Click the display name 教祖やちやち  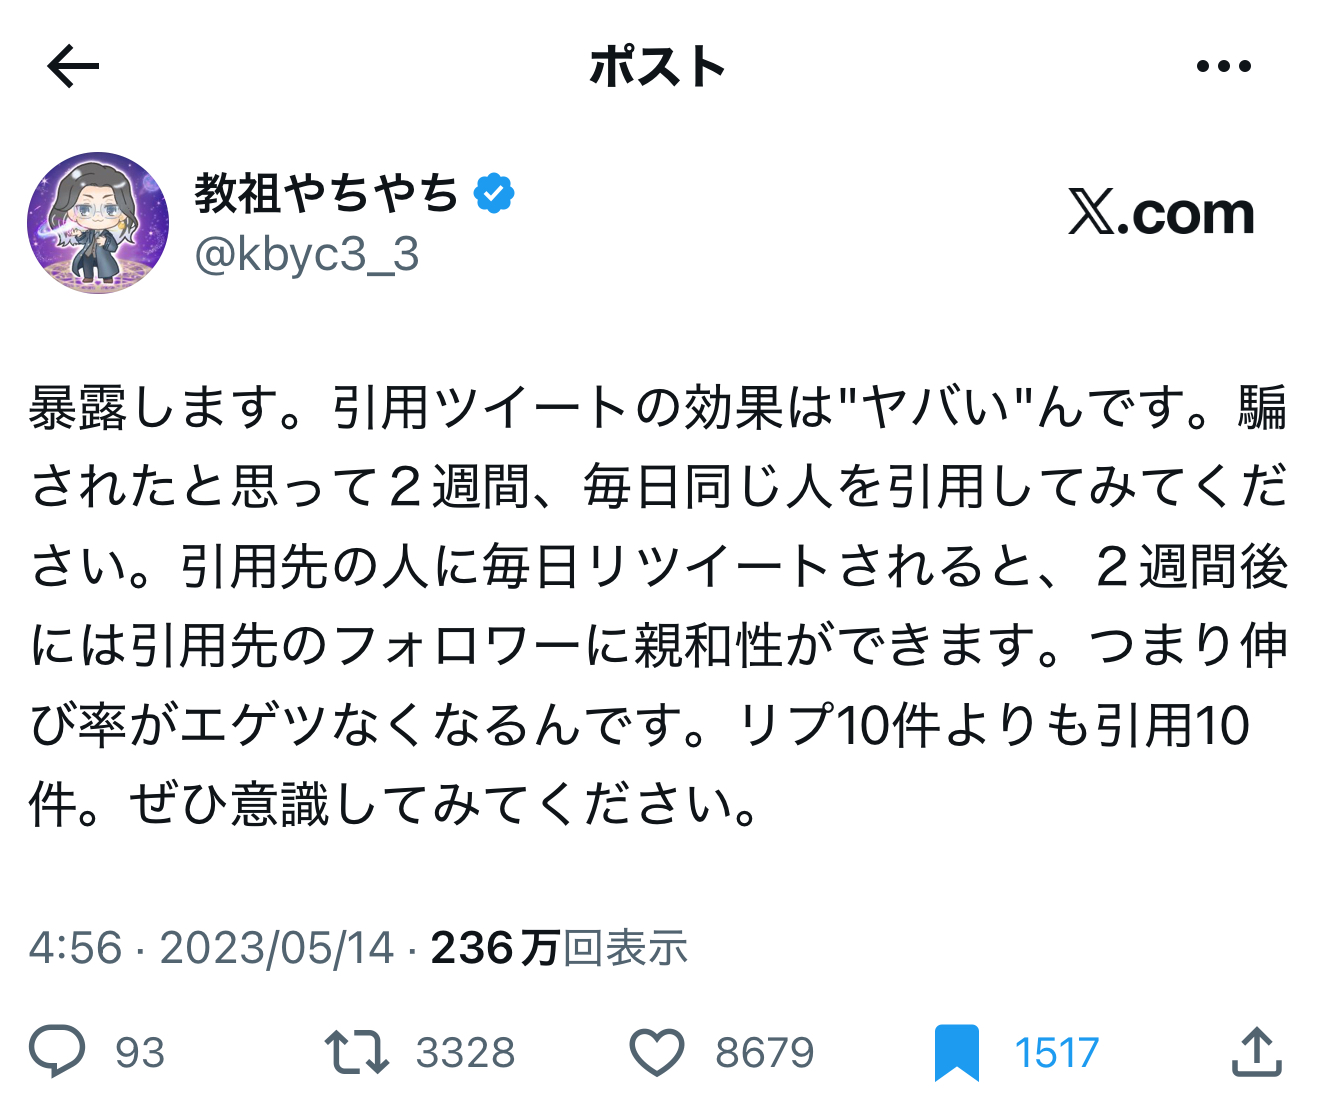(326, 193)
